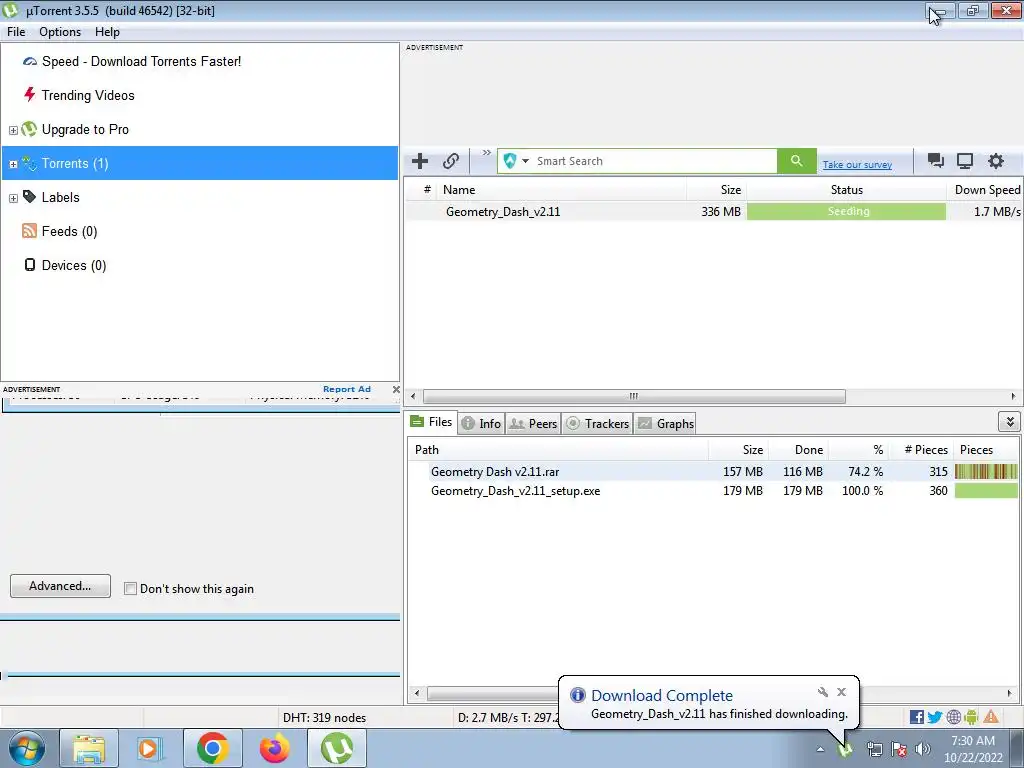This screenshot has width=1024, height=768.
Task: Click in the Smart Search field
Action: (655, 161)
